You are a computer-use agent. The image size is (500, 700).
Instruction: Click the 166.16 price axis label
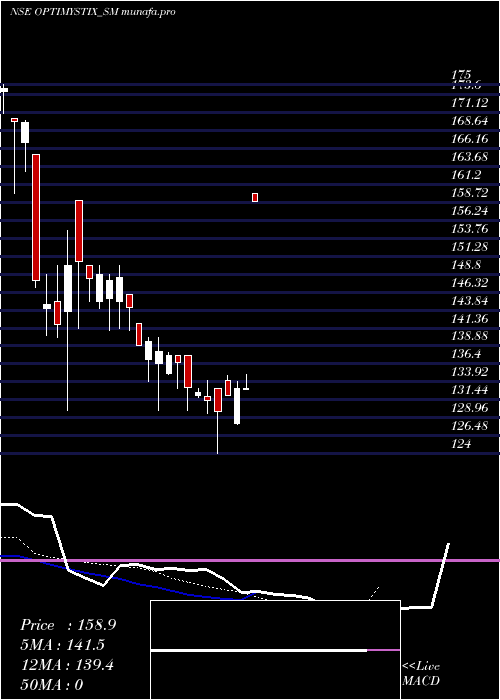click(x=470, y=139)
